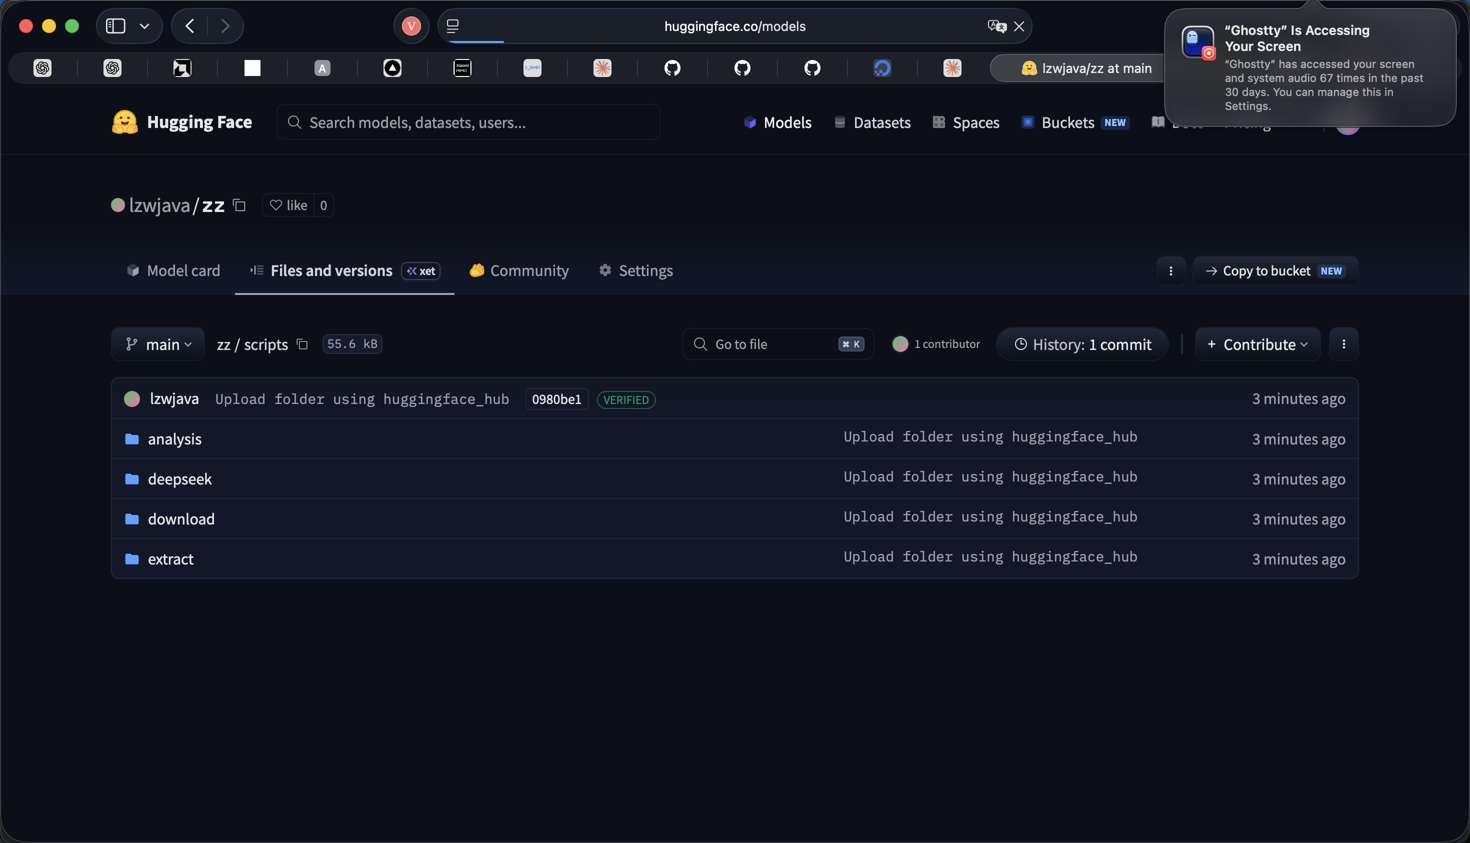Open the more options dots beside Contribute
1470x843 pixels.
pyautogui.click(x=1344, y=344)
